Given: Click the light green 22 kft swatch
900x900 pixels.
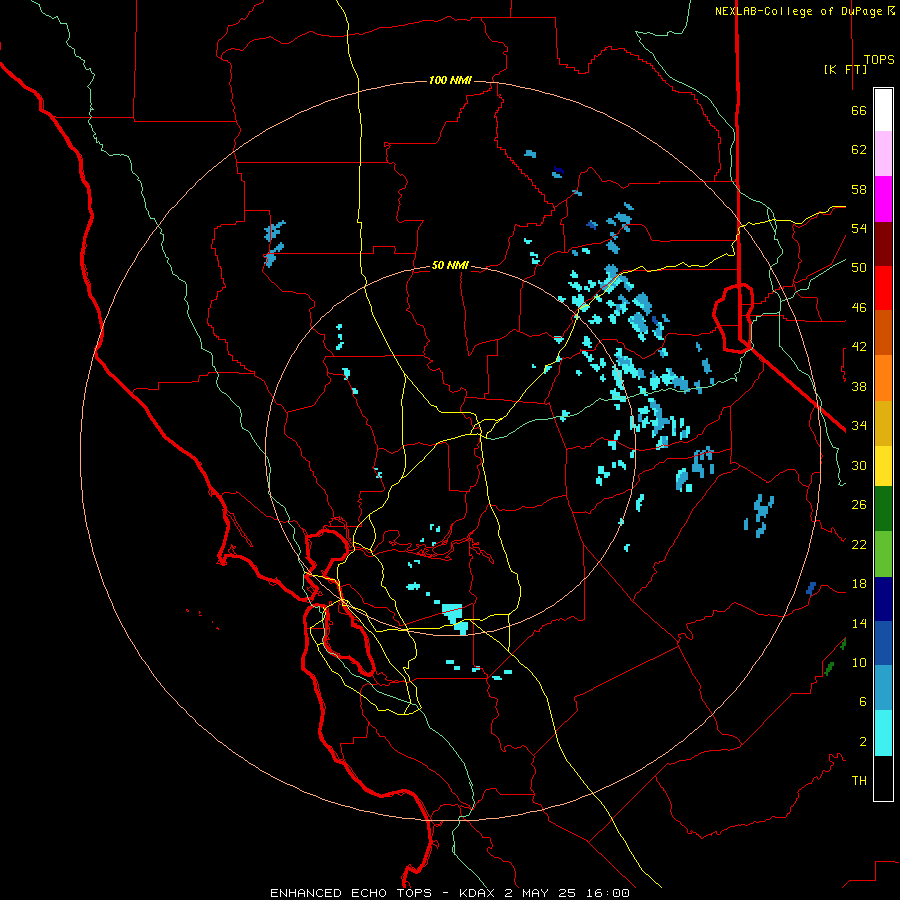Looking at the screenshot, I should tap(883, 554).
